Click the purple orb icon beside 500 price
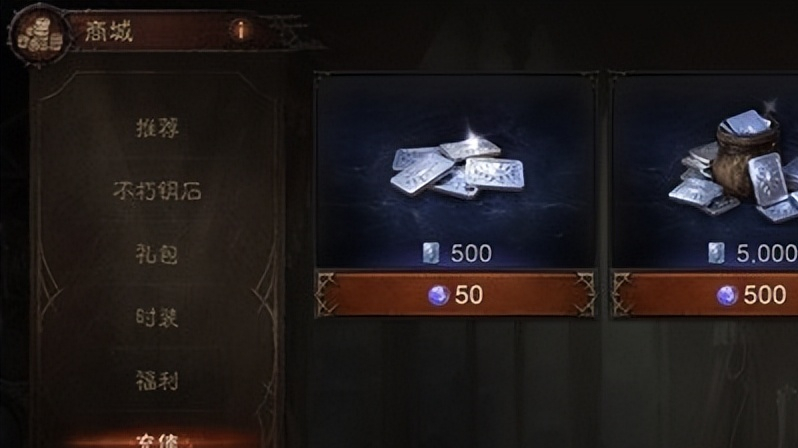 [x=727, y=295]
